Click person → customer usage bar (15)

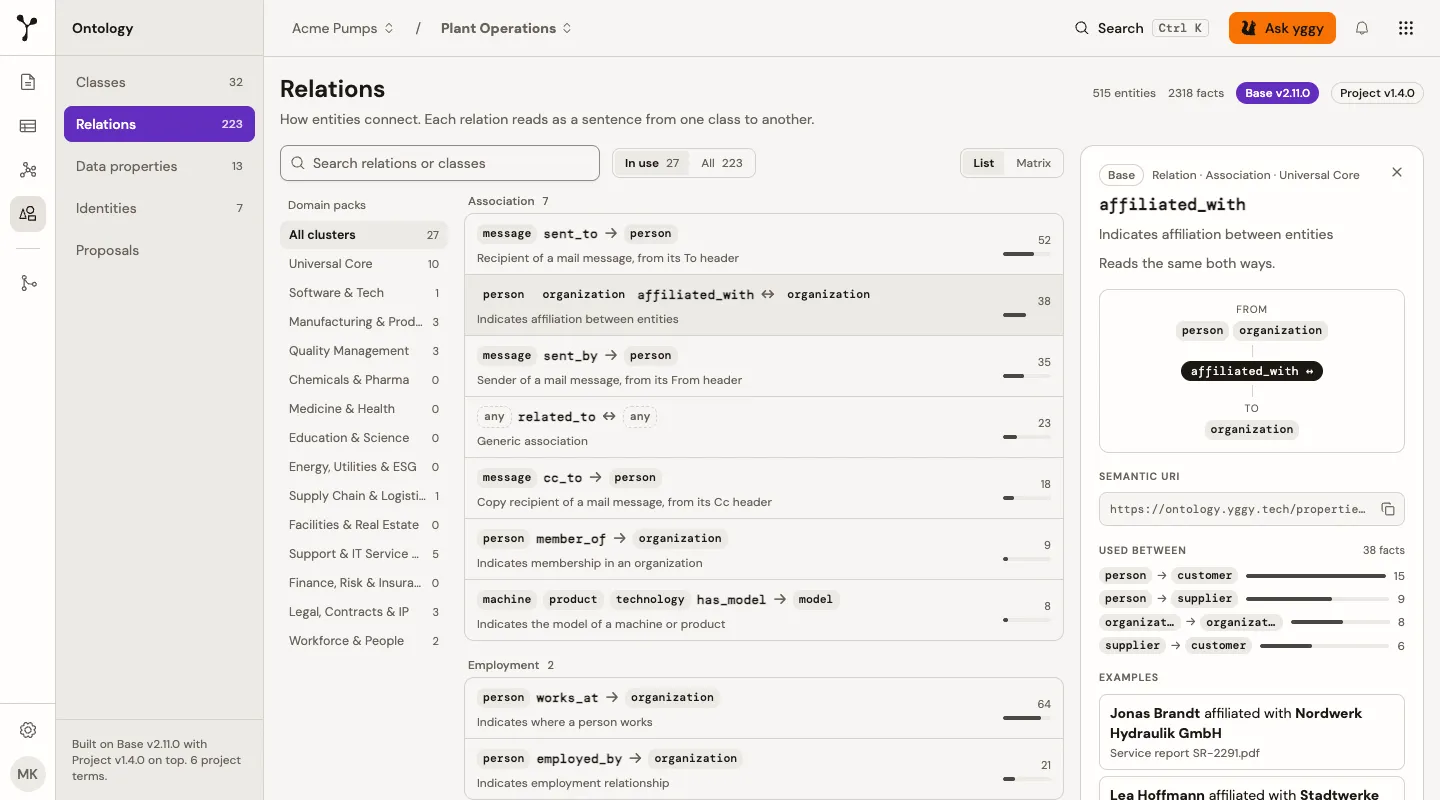1316,576
